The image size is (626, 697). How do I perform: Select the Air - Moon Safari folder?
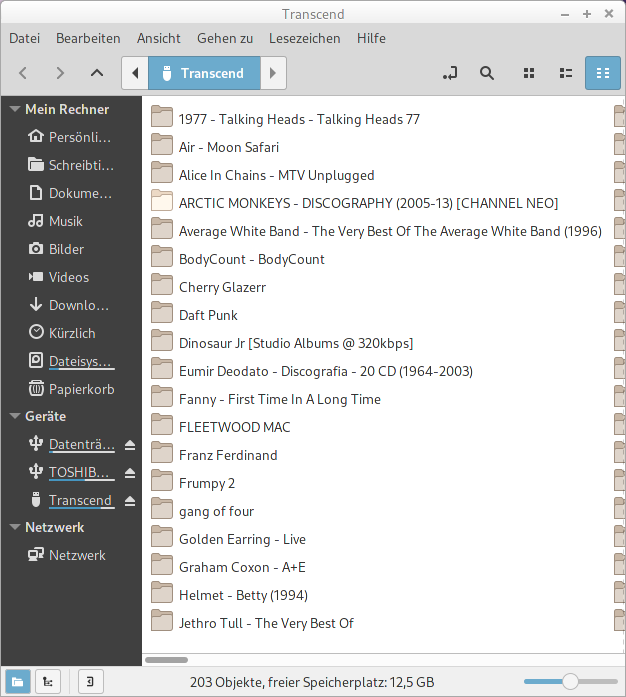[x=215, y=147]
